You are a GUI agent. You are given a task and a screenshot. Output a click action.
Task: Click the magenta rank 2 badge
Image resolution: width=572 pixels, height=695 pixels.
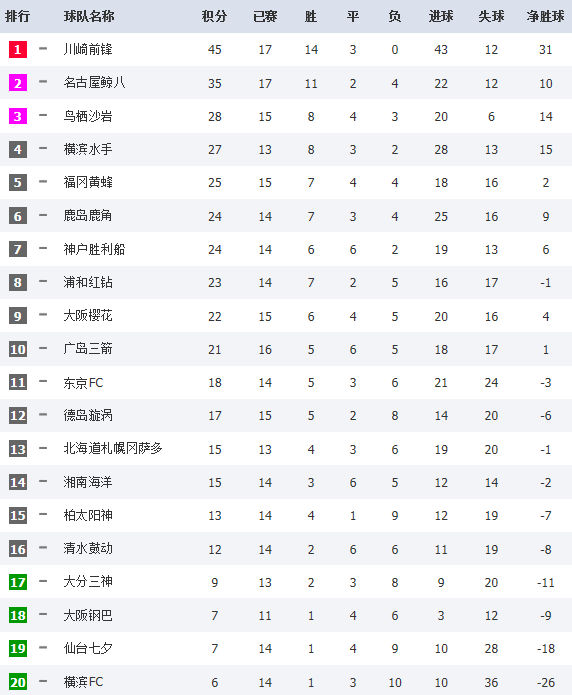(x=18, y=83)
